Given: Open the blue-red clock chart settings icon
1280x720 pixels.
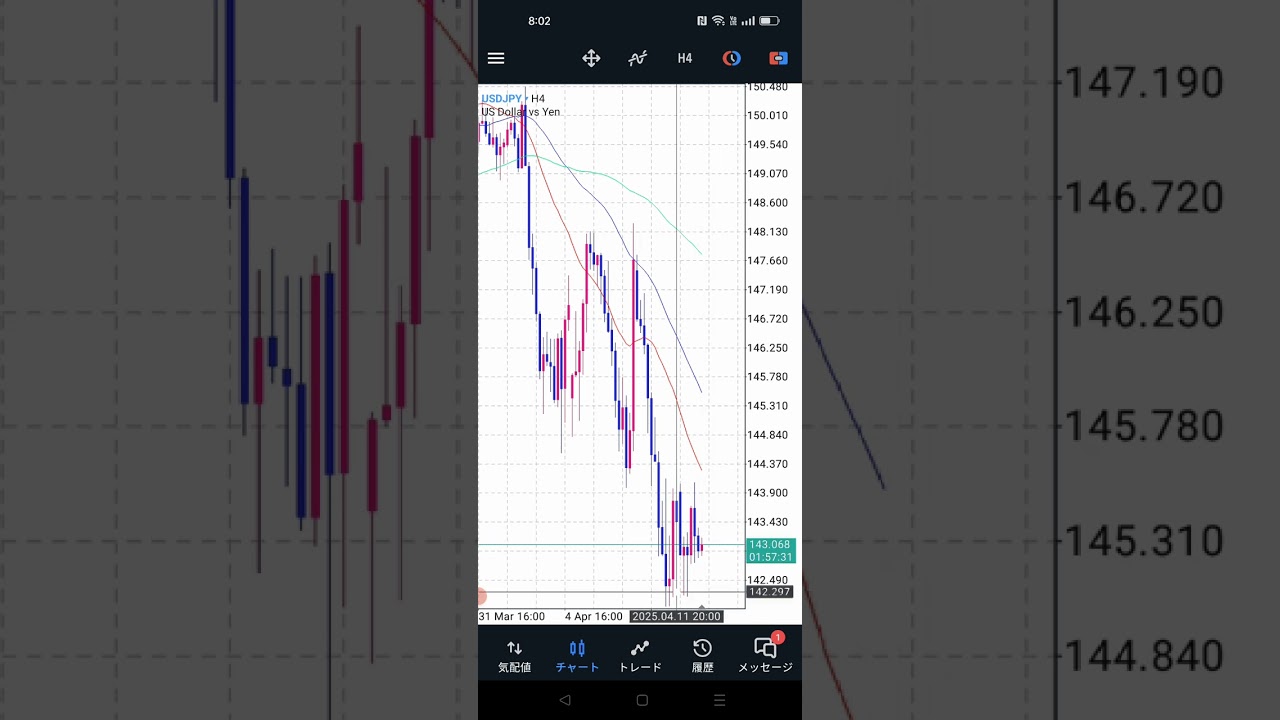Looking at the screenshot, I should click(731, 58).
